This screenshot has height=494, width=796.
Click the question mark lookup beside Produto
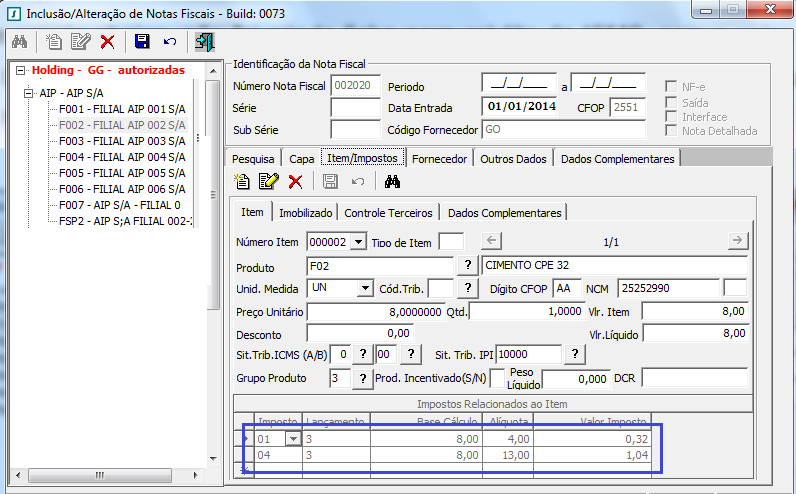[x=467, y=265]
